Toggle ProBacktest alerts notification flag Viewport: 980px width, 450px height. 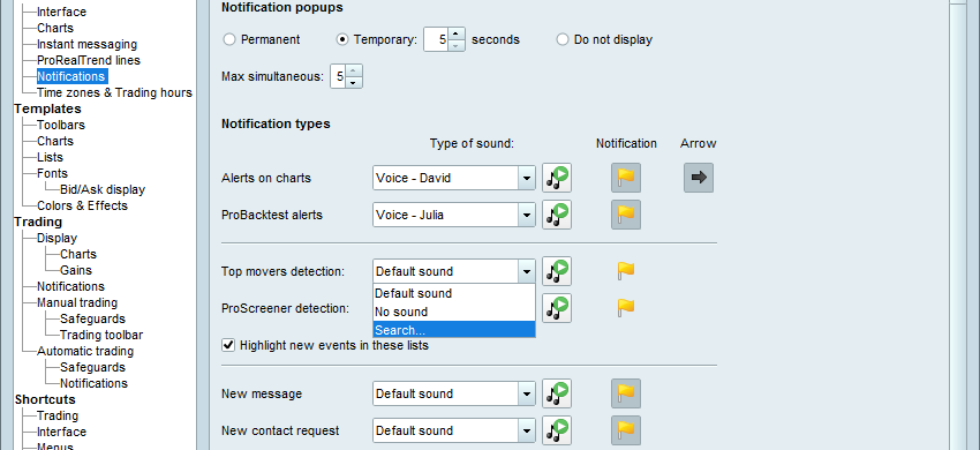click(x=626, y=214)
